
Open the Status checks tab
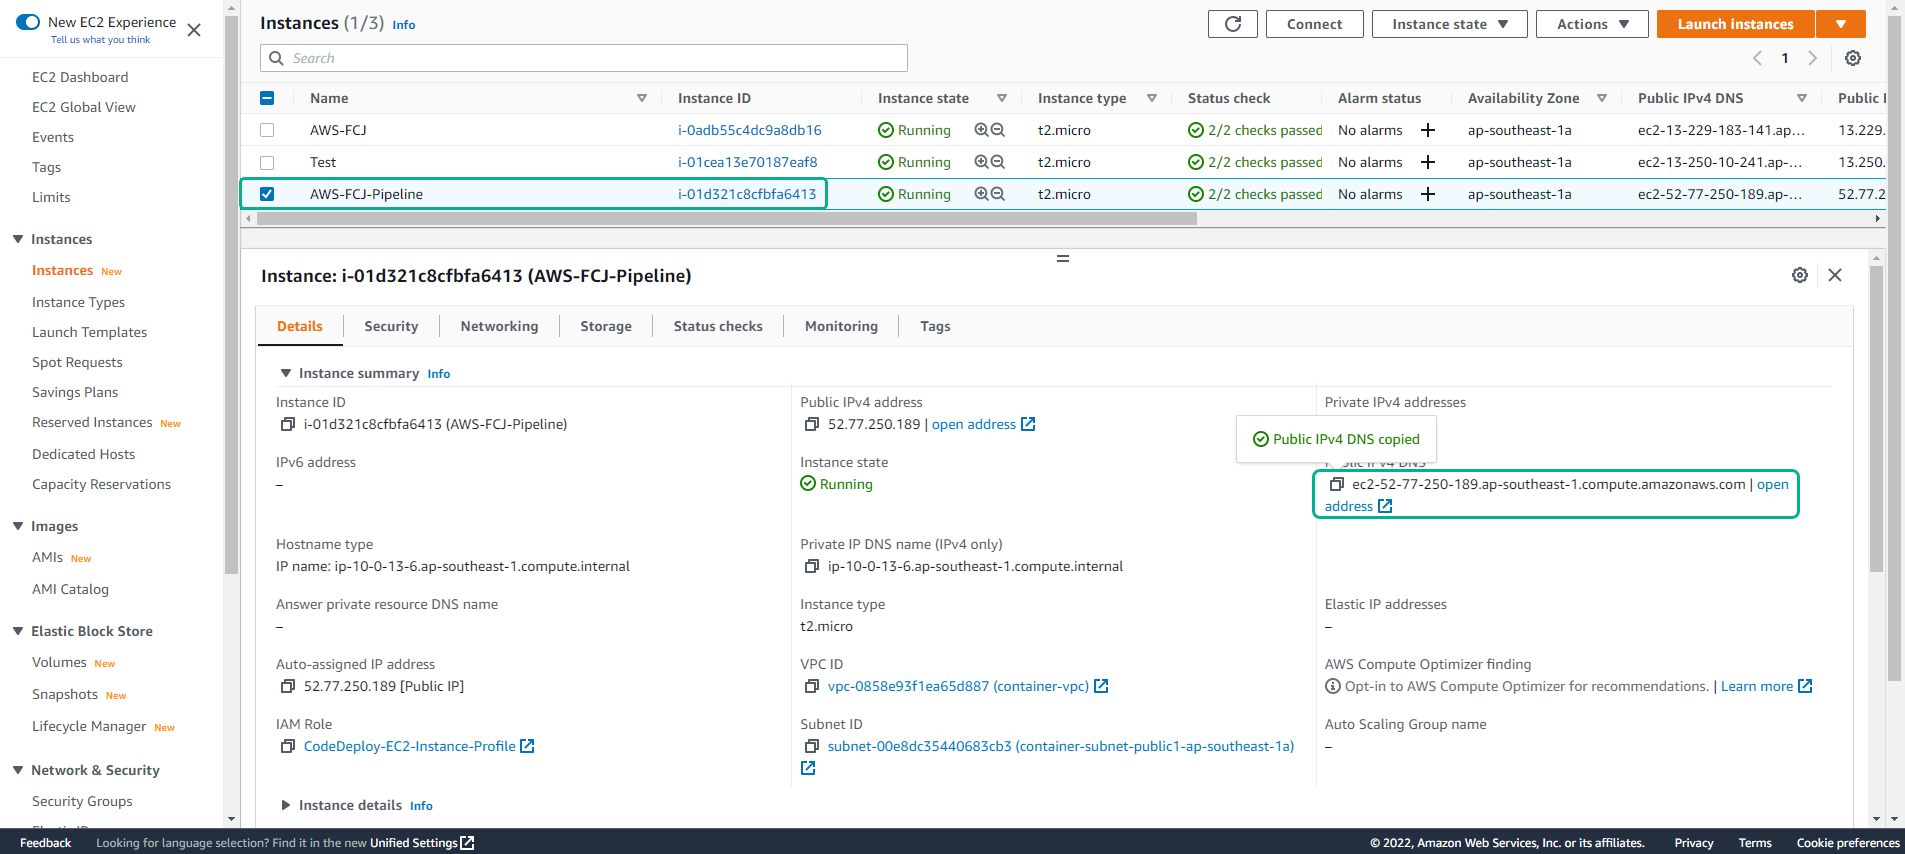point(718,326)
